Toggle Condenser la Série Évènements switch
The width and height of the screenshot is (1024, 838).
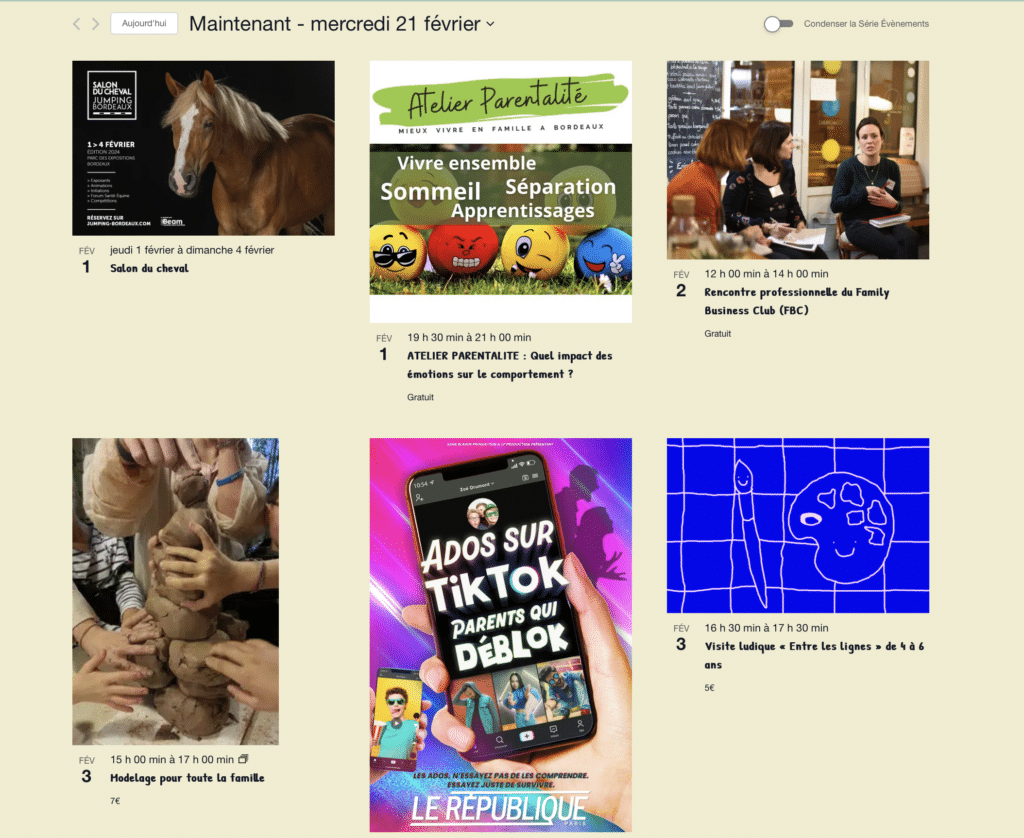778,24
